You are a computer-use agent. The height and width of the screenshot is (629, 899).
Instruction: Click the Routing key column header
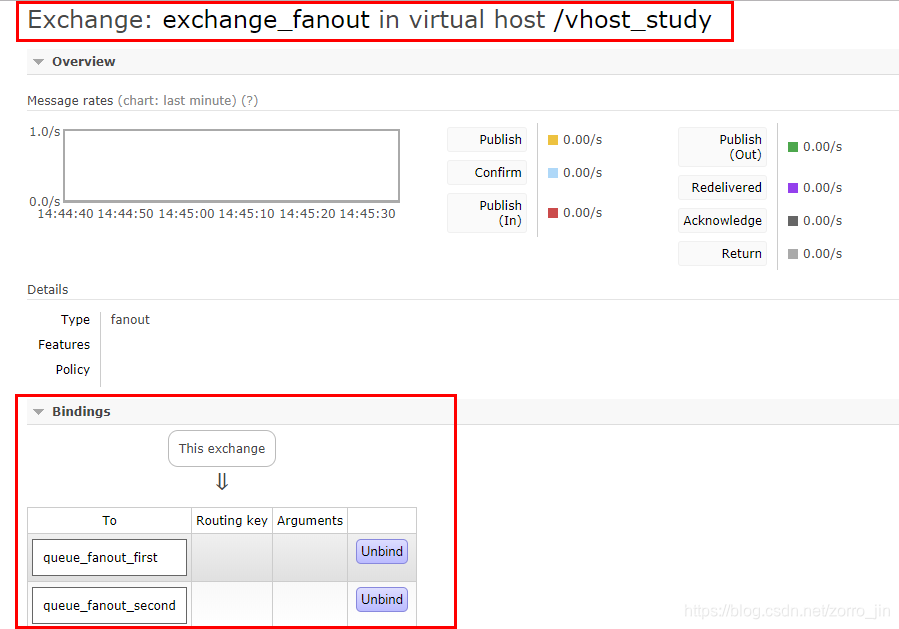point(232,521)
